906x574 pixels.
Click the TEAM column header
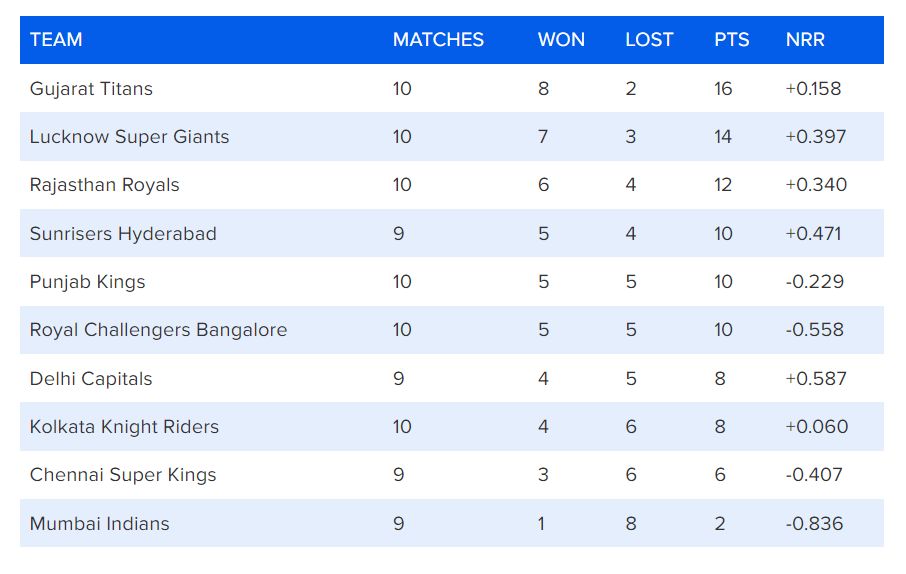pyautogui.click(x=56, y=40)
